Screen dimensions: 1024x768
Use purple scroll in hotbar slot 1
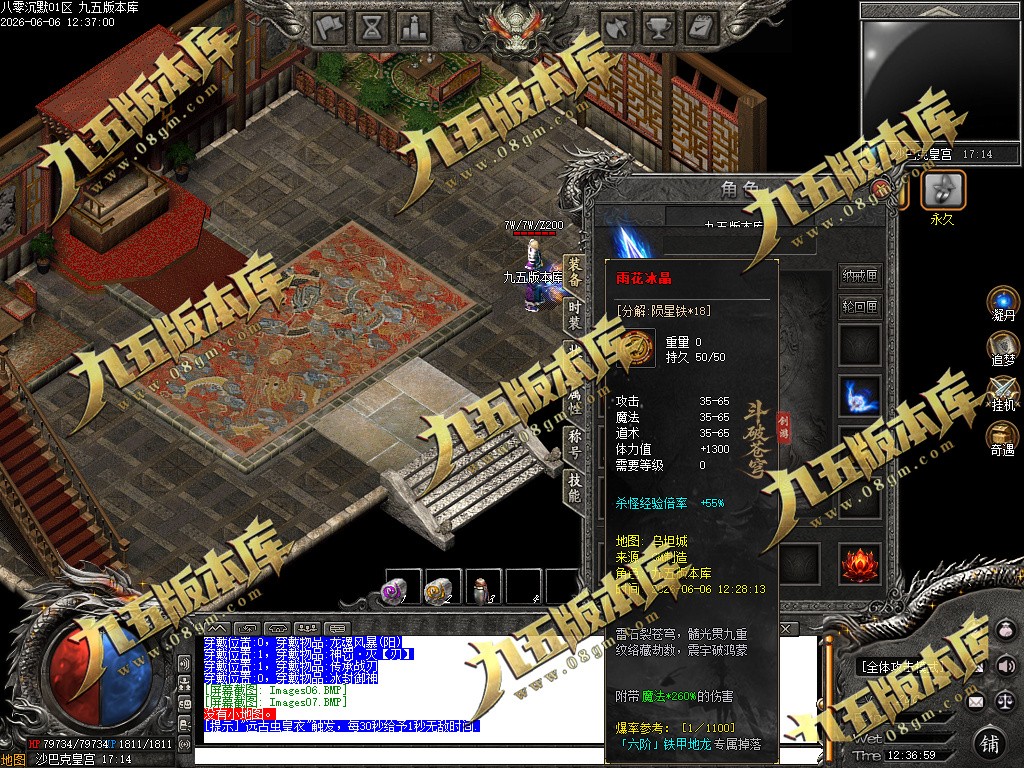(x=396, y=590)
